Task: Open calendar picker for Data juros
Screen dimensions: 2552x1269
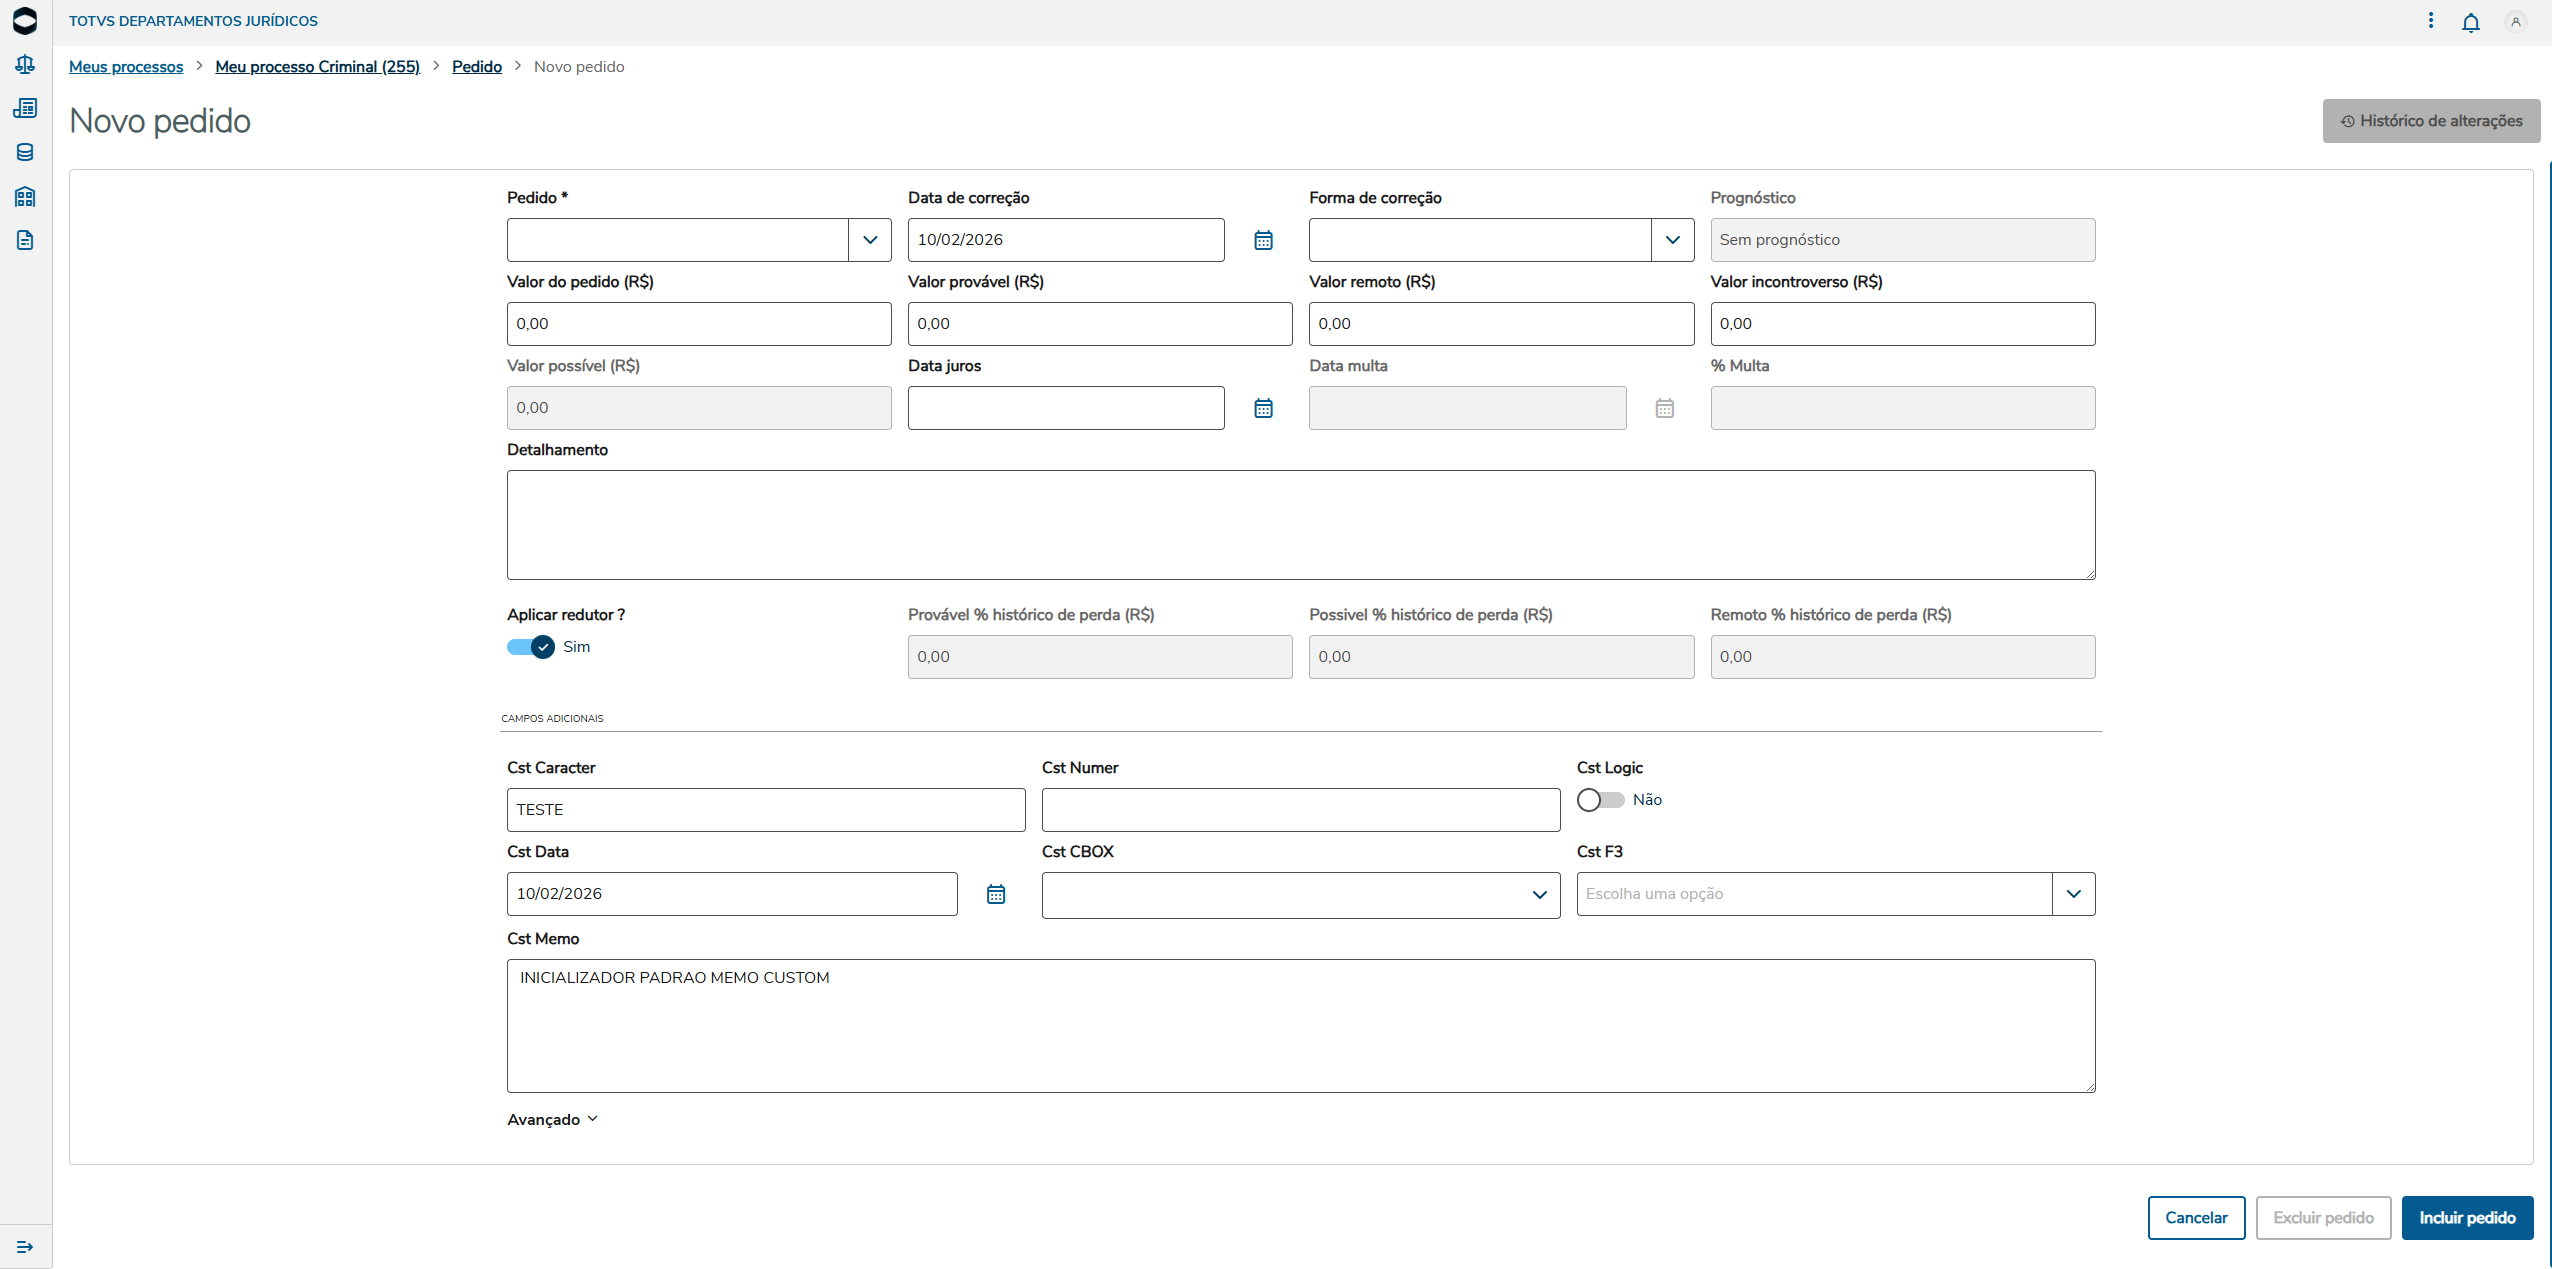Action: (1263, 408)
